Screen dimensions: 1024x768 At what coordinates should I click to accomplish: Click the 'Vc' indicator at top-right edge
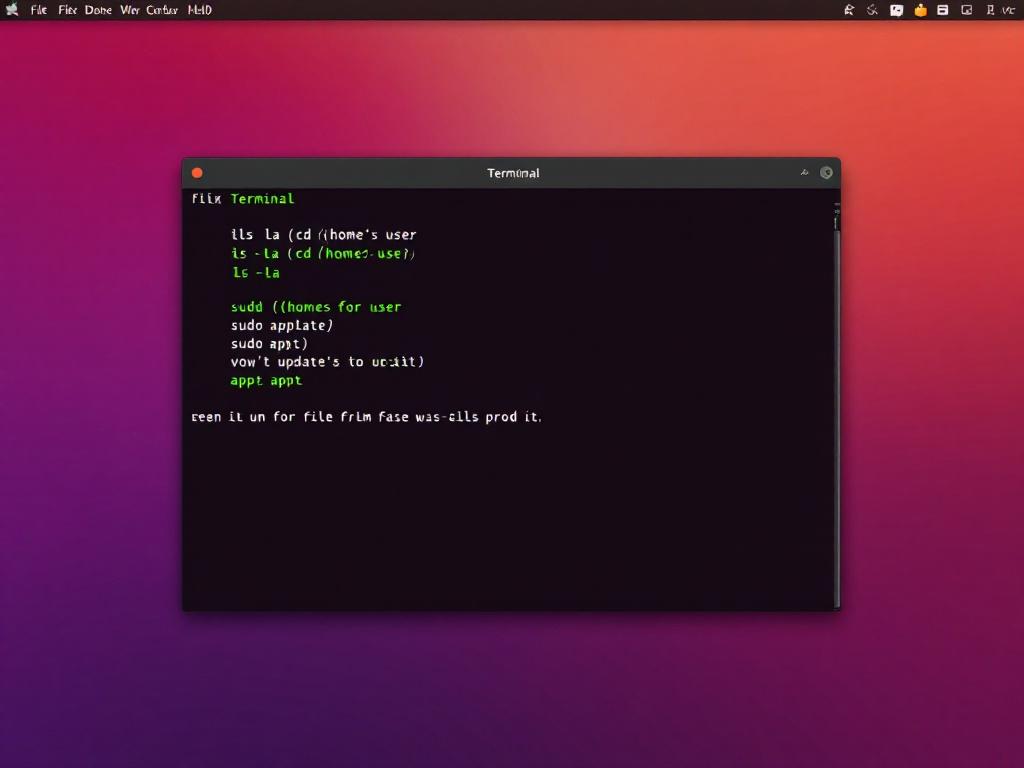click(x=1007, y=10)
